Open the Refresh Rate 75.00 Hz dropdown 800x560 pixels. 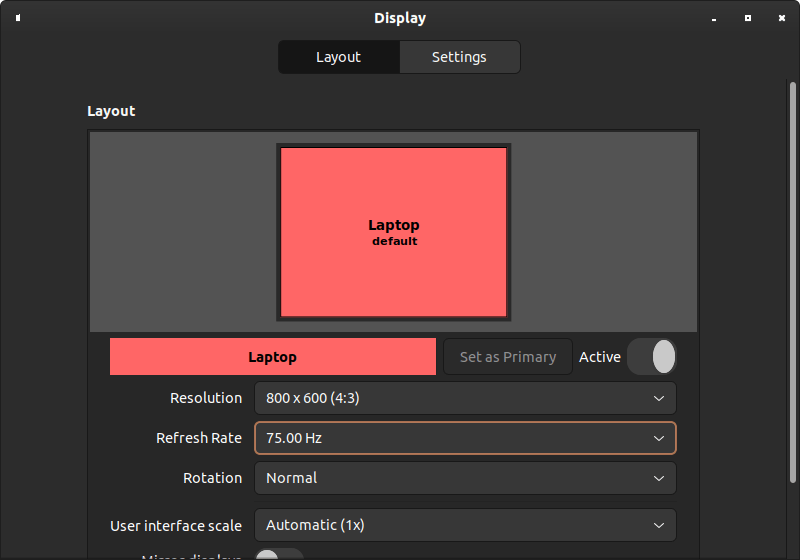465,438
